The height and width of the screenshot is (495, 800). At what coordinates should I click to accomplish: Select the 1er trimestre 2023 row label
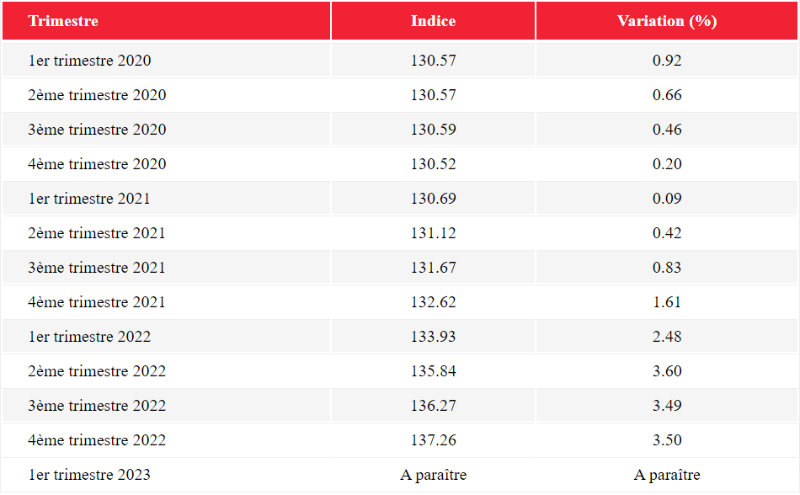click(89, 475)
